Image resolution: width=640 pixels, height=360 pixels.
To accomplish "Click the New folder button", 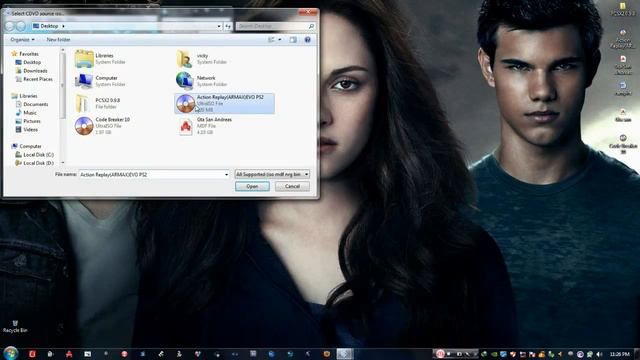I will 58,40.
